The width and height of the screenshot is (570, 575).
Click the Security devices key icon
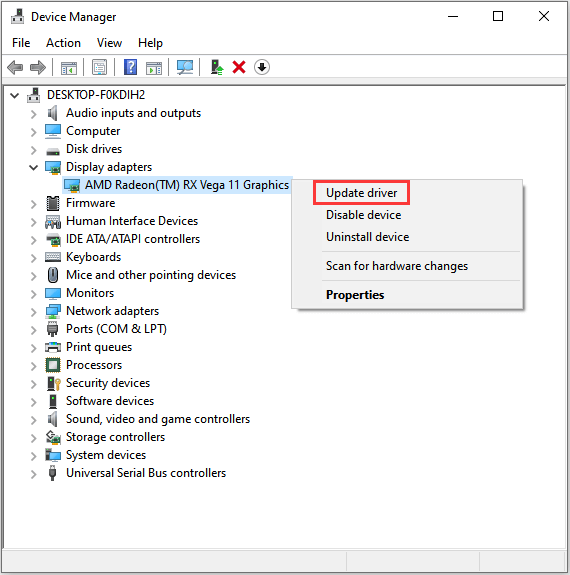[x=54, y=383]
